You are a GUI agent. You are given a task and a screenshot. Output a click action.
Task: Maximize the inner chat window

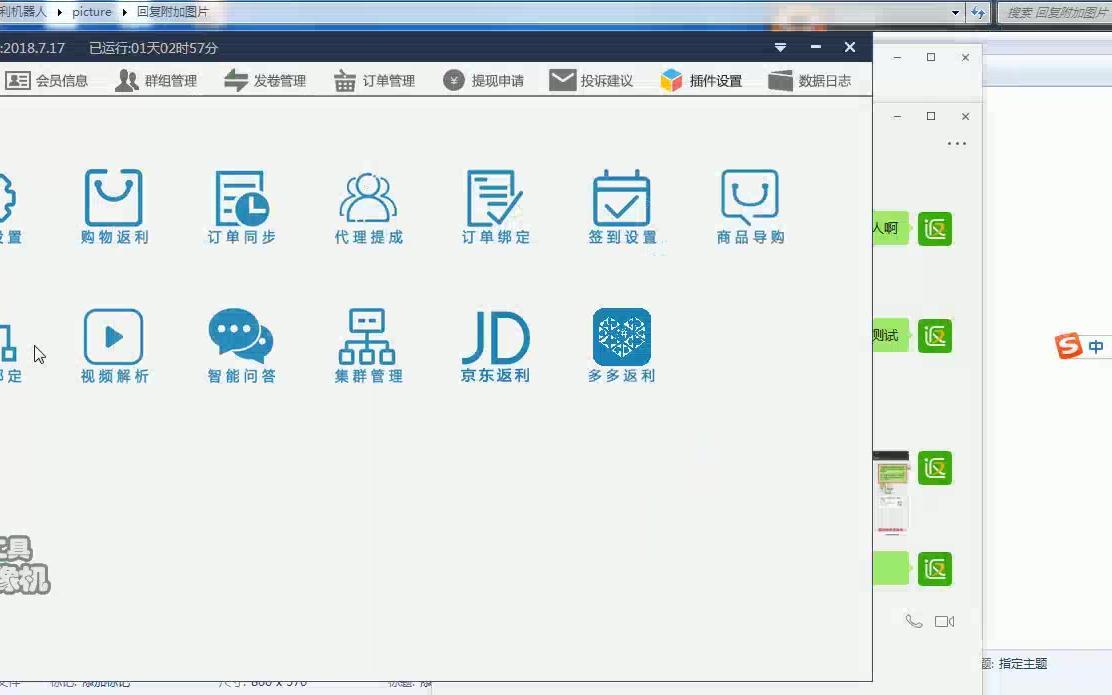coord(931,116)
